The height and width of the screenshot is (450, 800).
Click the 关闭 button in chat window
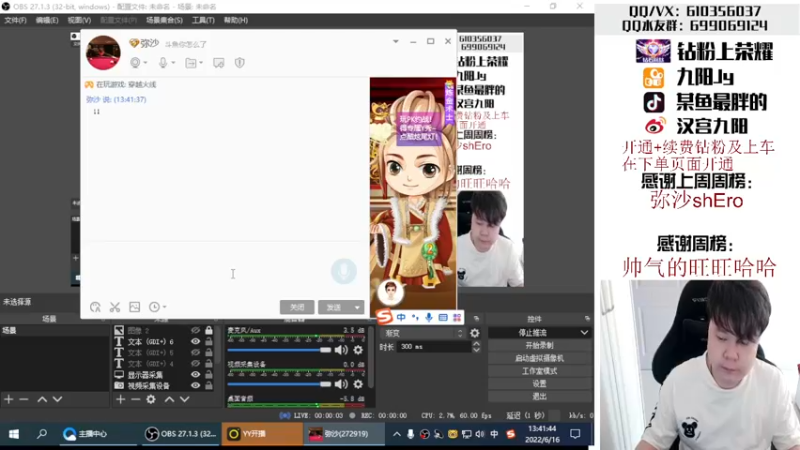[297, 307]
